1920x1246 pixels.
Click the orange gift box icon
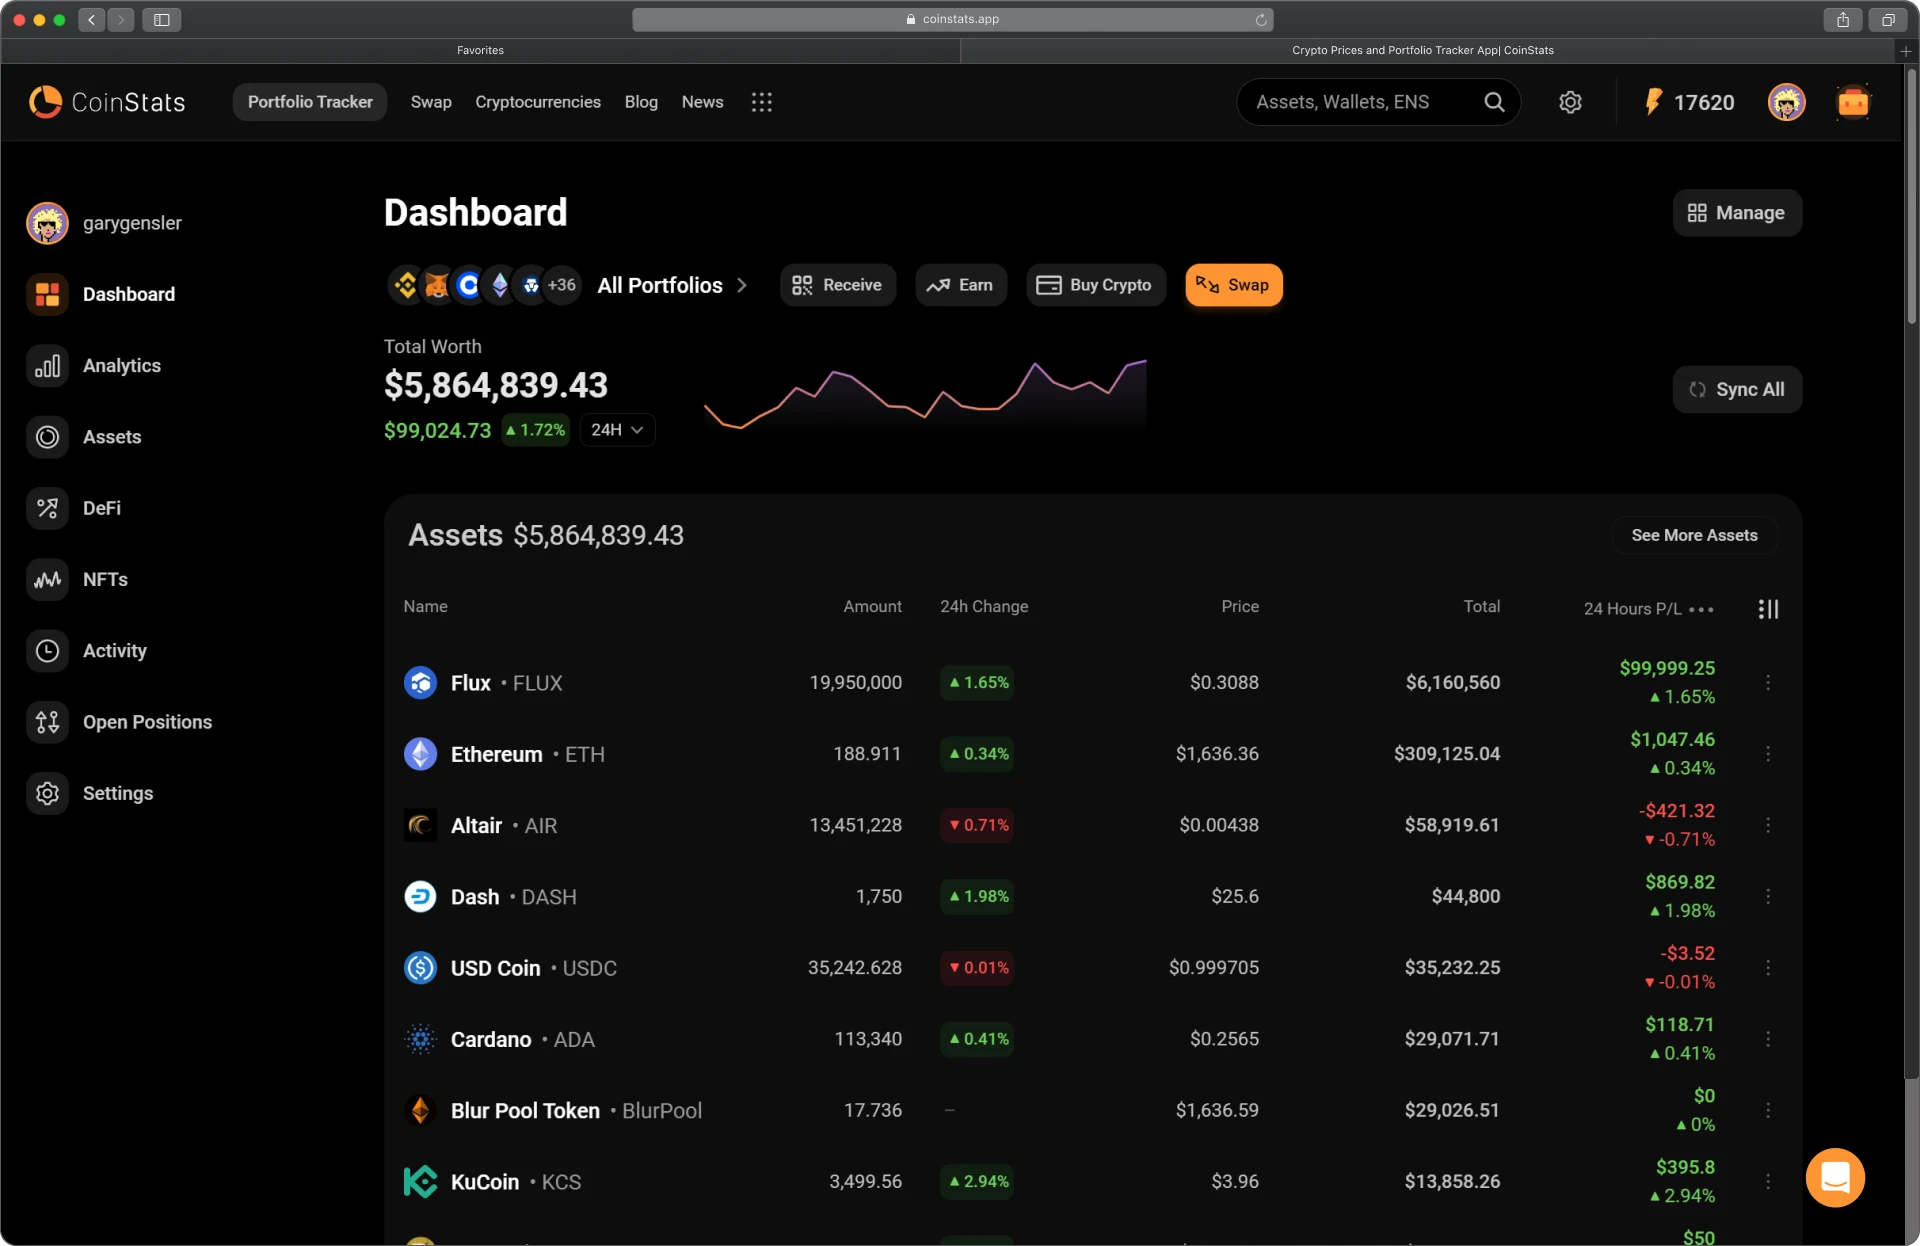coord(1853,102)
